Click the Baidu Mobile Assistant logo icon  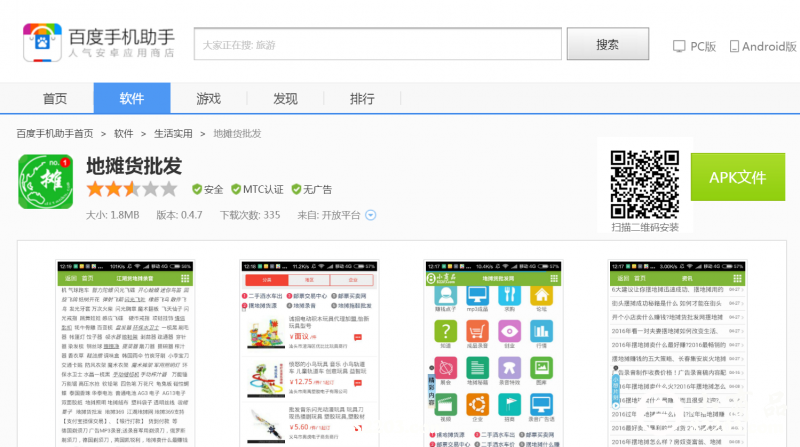[x=42, y=42]
